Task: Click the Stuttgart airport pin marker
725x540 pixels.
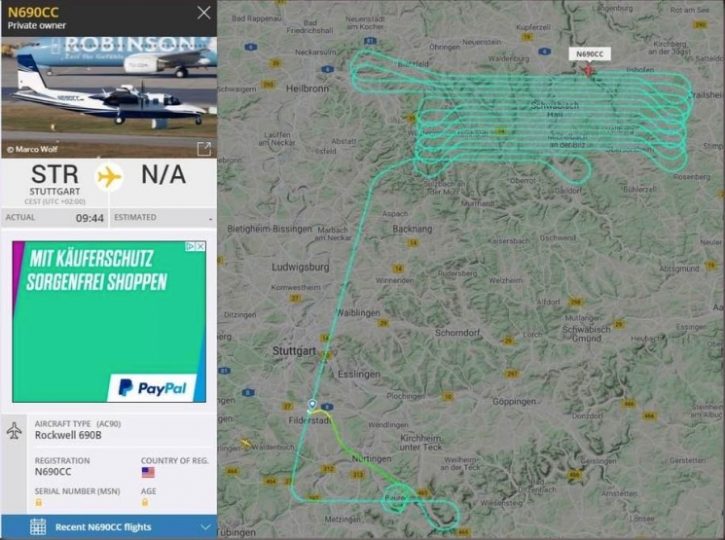Action: (x=313, y=405)
